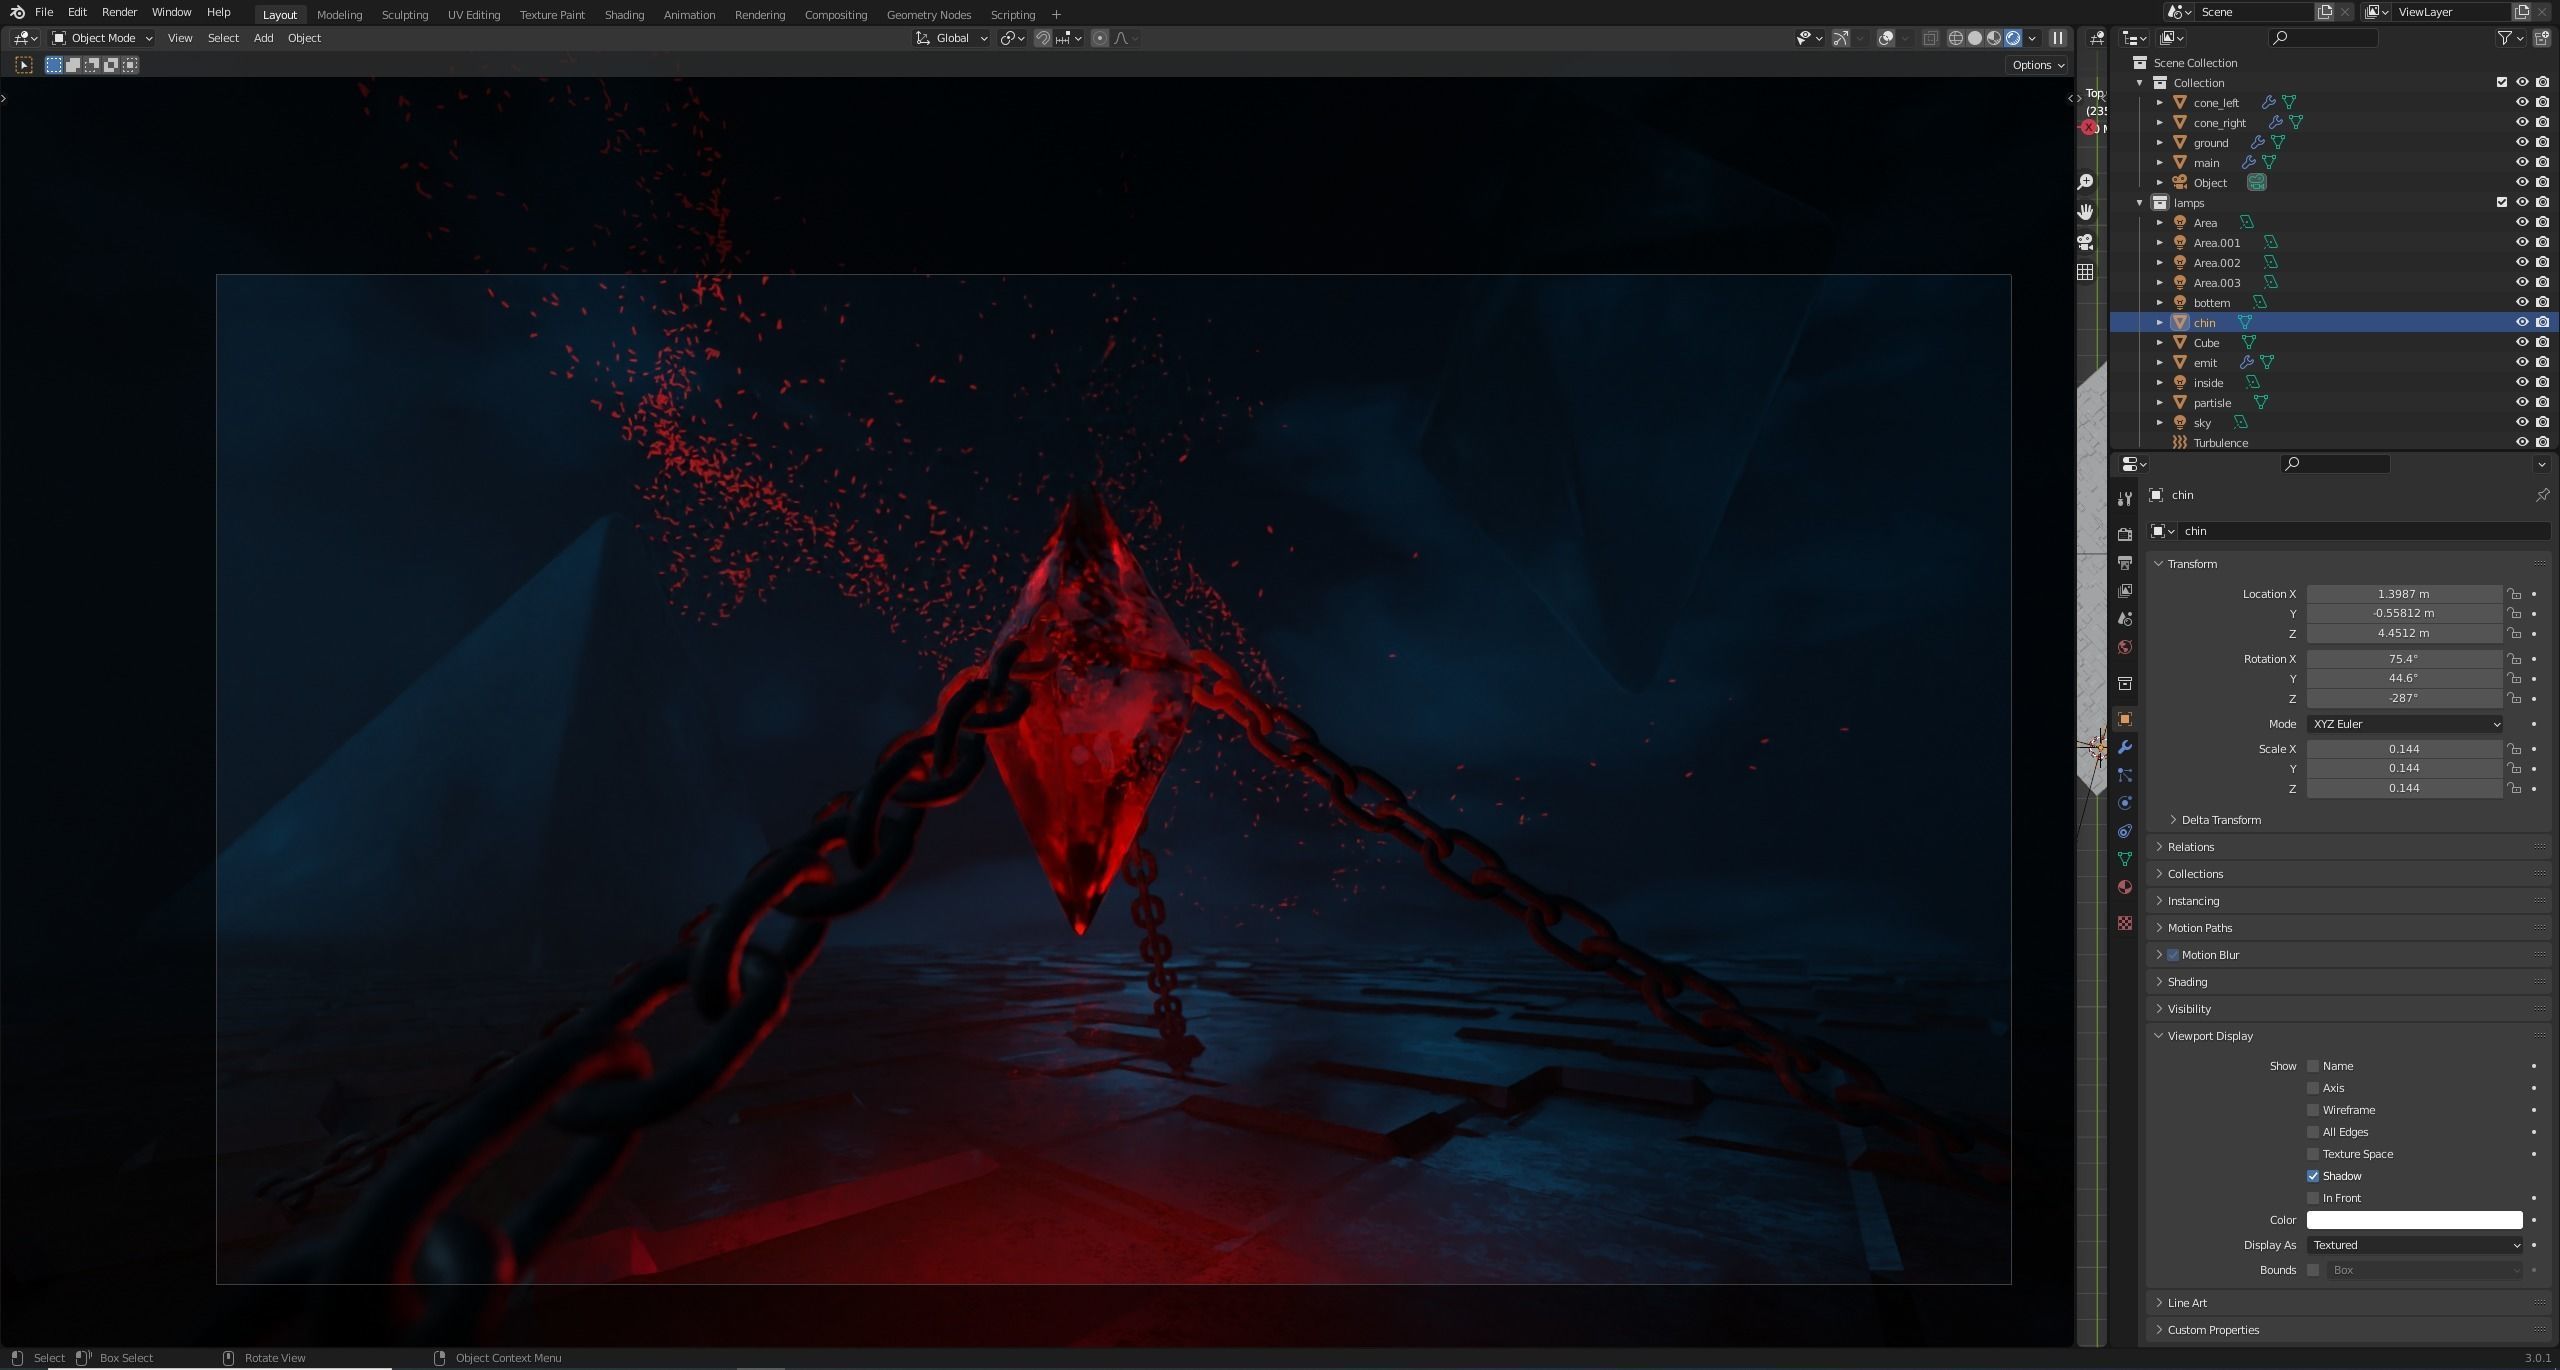Open the Tool properties tab
The width and height of the screenshot is (2560, 1370).
point(2125,499)
